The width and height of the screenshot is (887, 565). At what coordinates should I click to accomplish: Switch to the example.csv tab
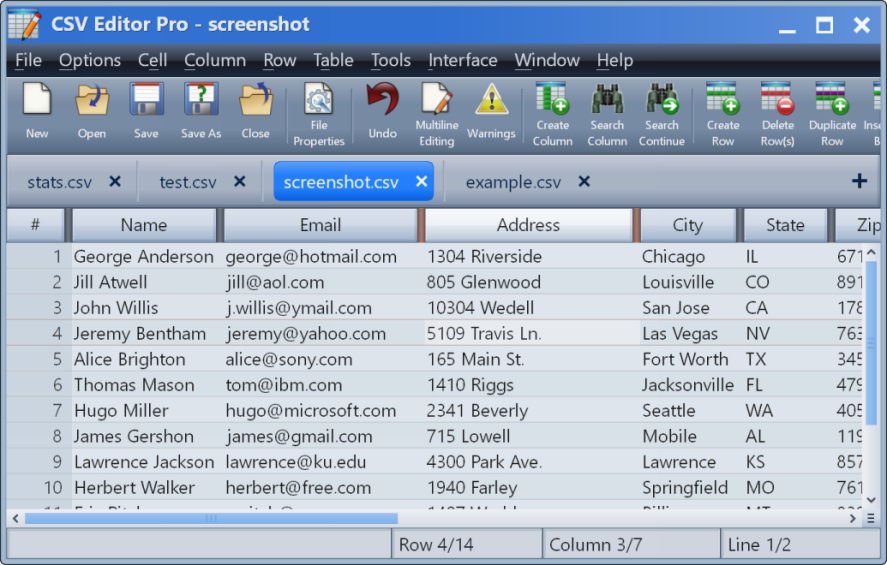(513, 182)
